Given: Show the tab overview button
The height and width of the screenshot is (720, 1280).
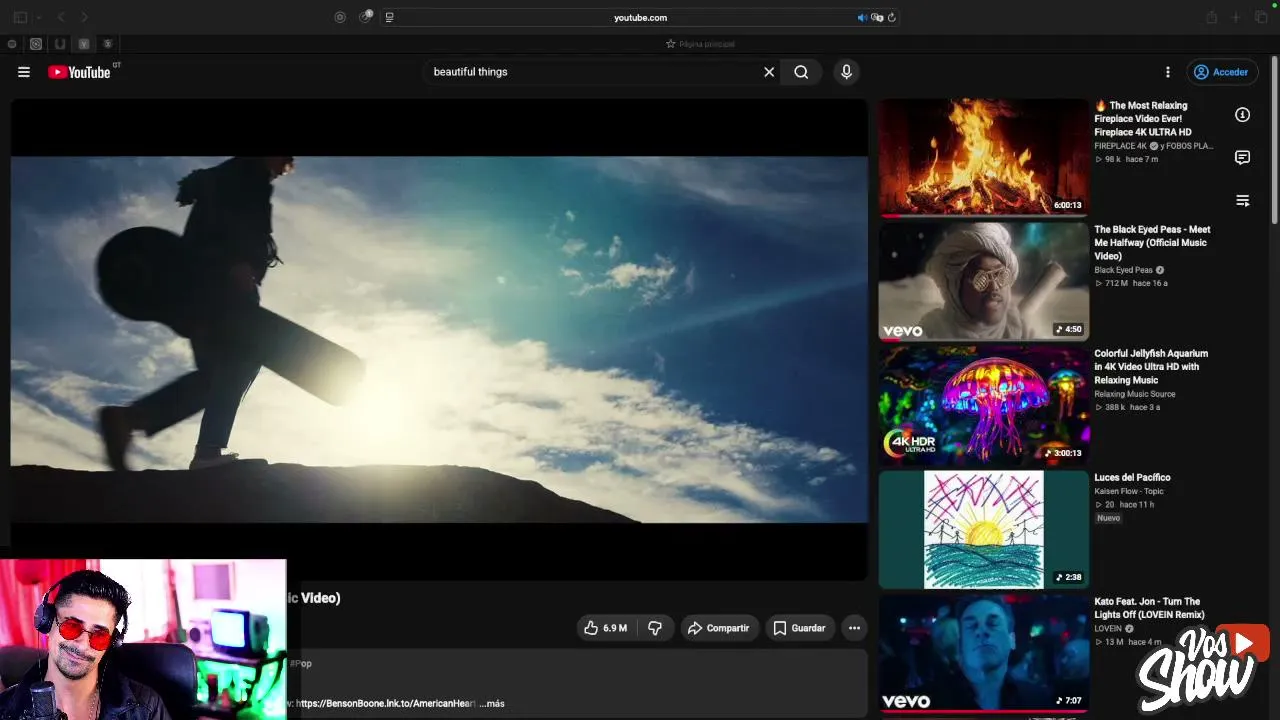Looking at the screenshot, I should [x=1261, y=17].
